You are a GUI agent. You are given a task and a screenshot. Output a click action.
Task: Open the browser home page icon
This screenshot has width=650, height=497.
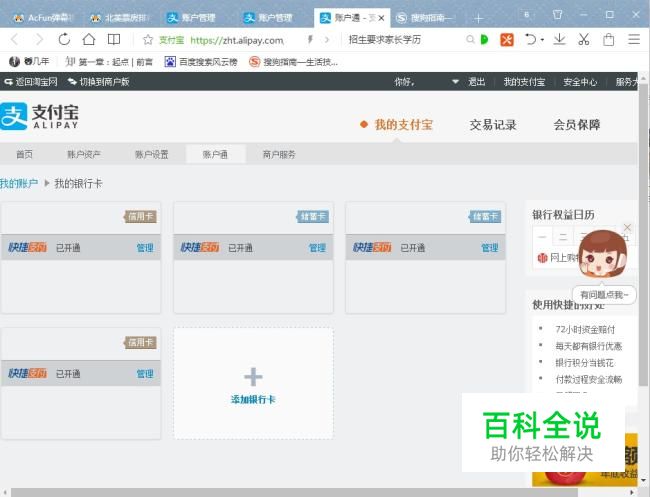pyautogui.click(x=89, y=39)
